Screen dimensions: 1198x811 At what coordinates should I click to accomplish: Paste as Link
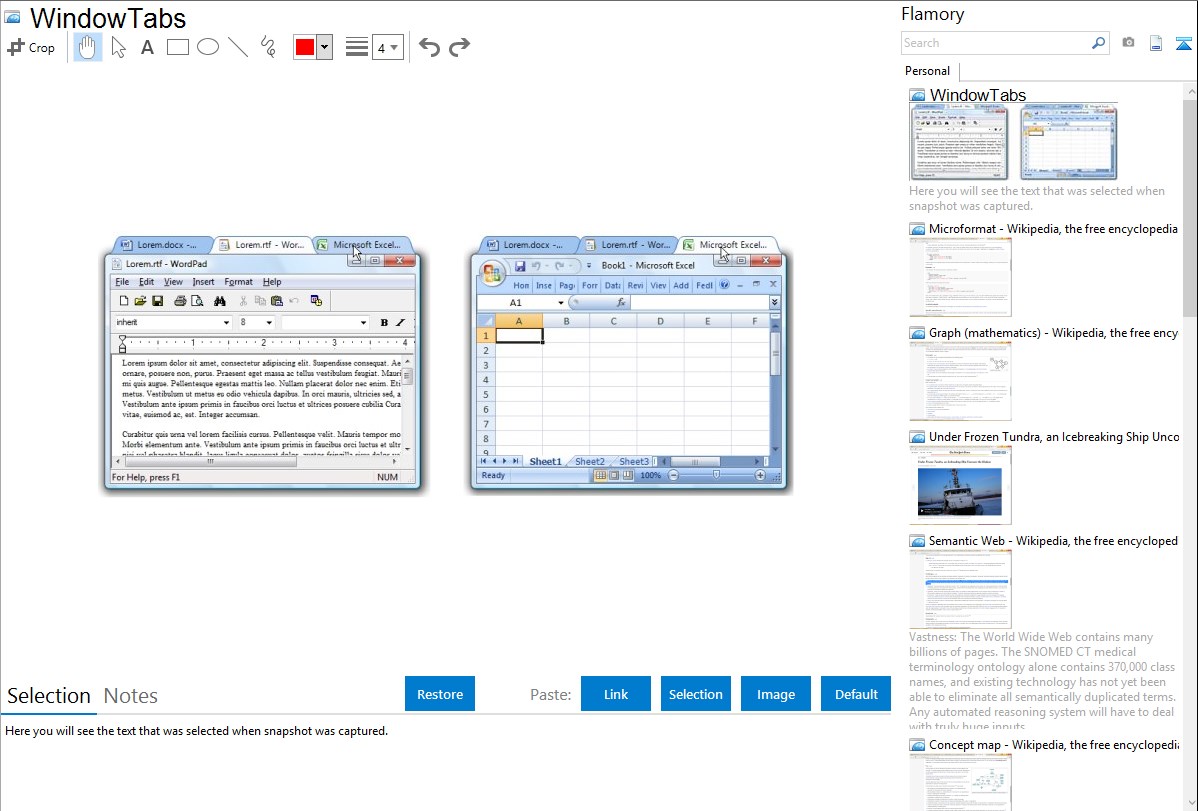point(616,694)
